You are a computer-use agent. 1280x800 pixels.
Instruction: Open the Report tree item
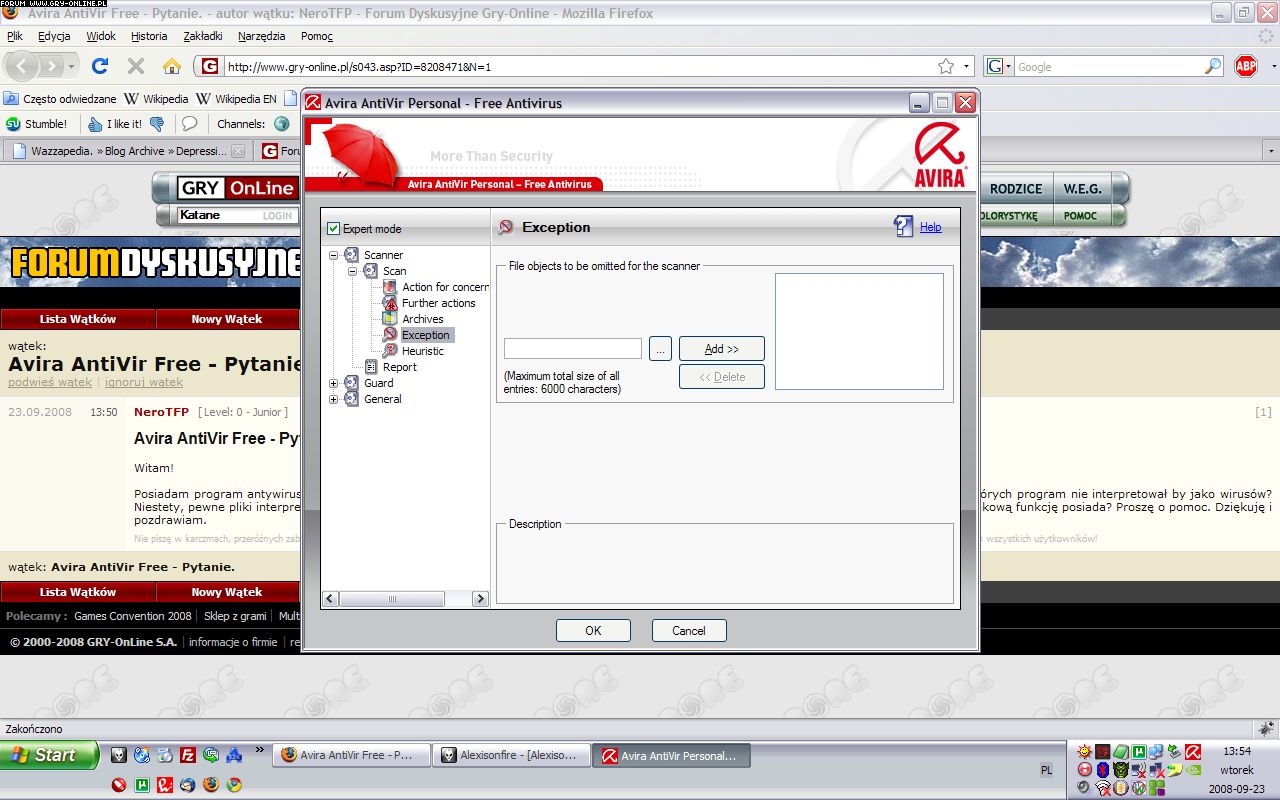[x=400, y=367]
